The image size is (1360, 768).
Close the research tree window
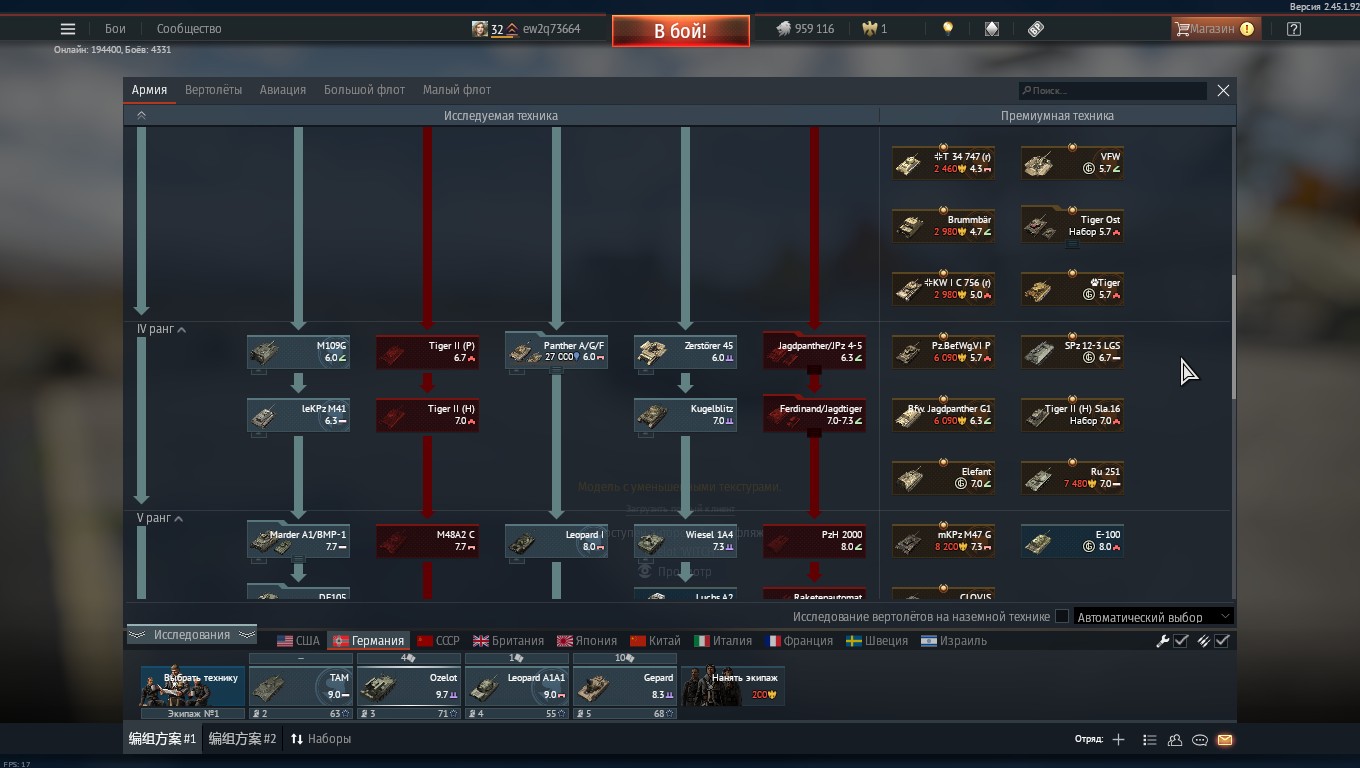(x=1223, y=90)
